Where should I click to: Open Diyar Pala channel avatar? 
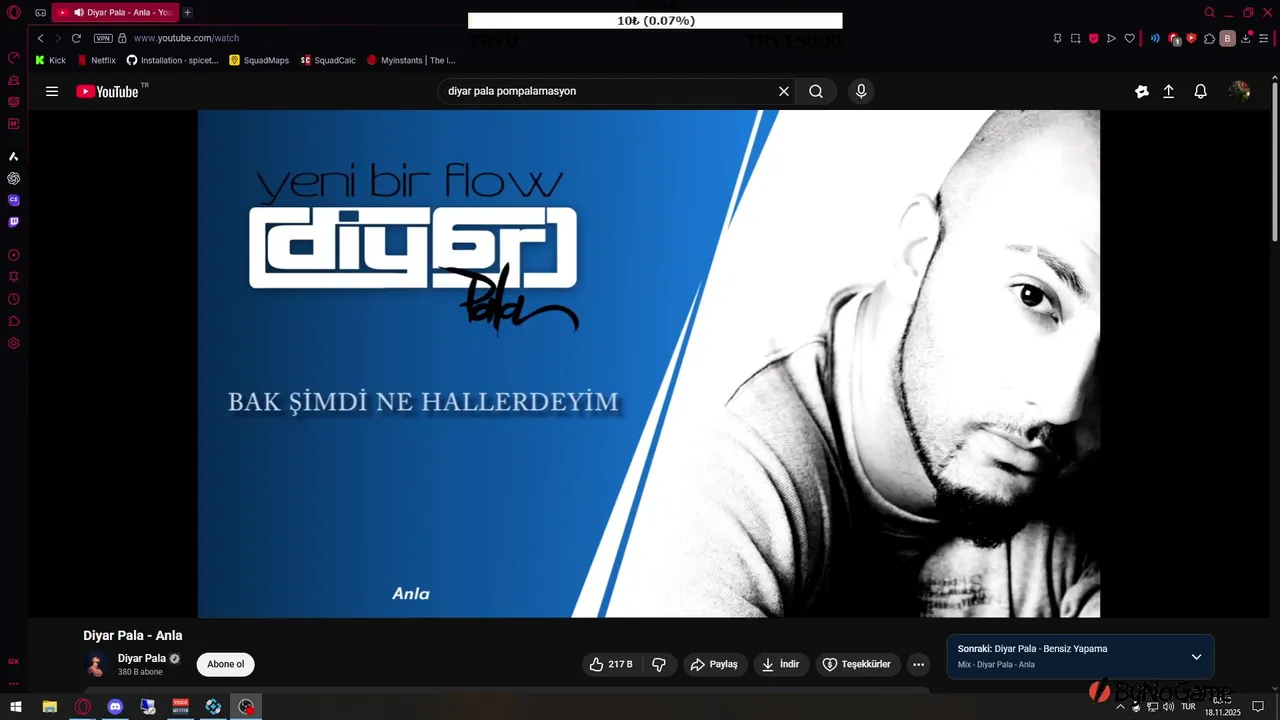click(x=96, y=664)
